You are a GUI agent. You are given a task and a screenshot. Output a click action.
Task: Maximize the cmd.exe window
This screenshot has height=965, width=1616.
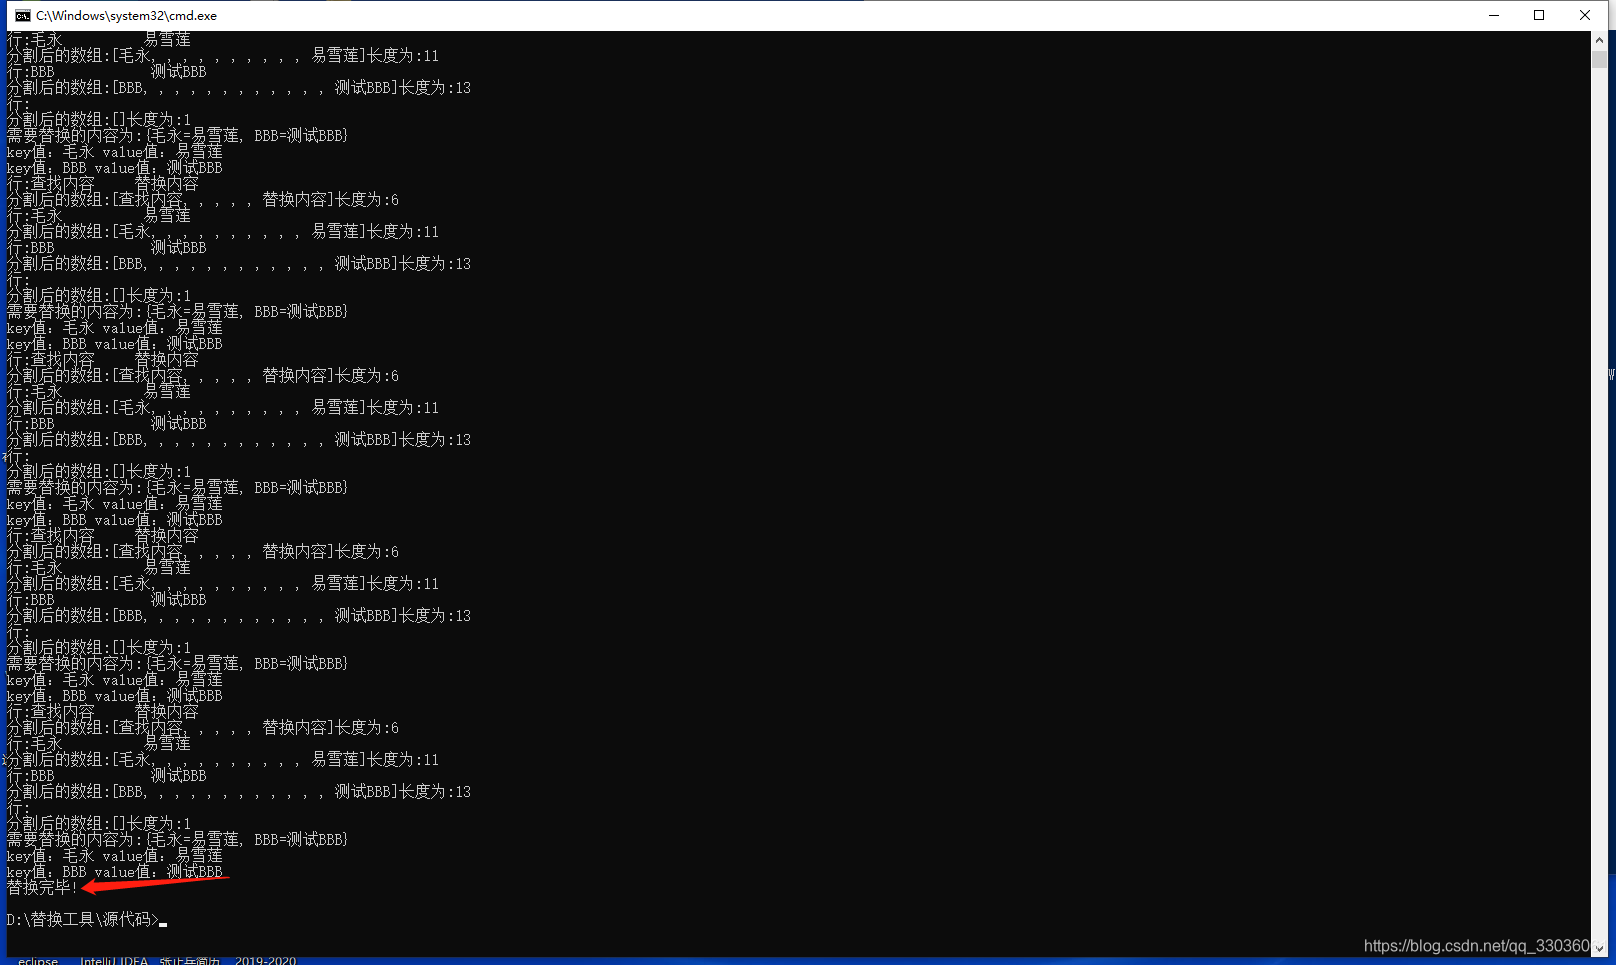click(x=1541, y=15)
